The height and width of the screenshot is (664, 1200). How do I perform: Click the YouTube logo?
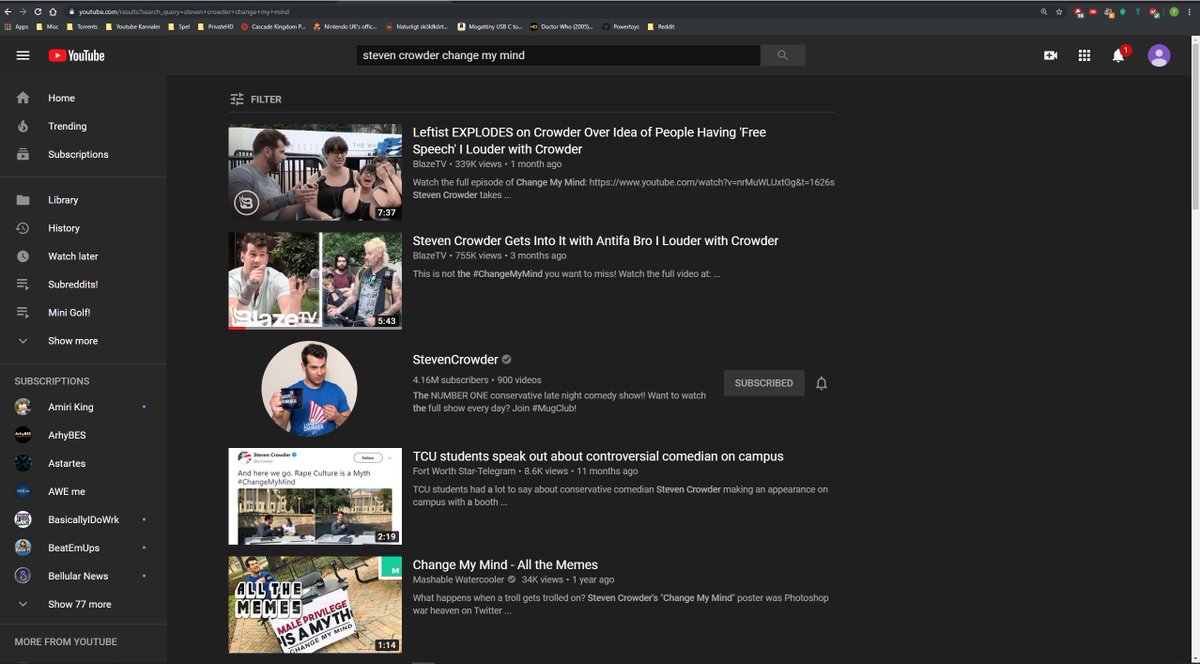pos(77,56)
